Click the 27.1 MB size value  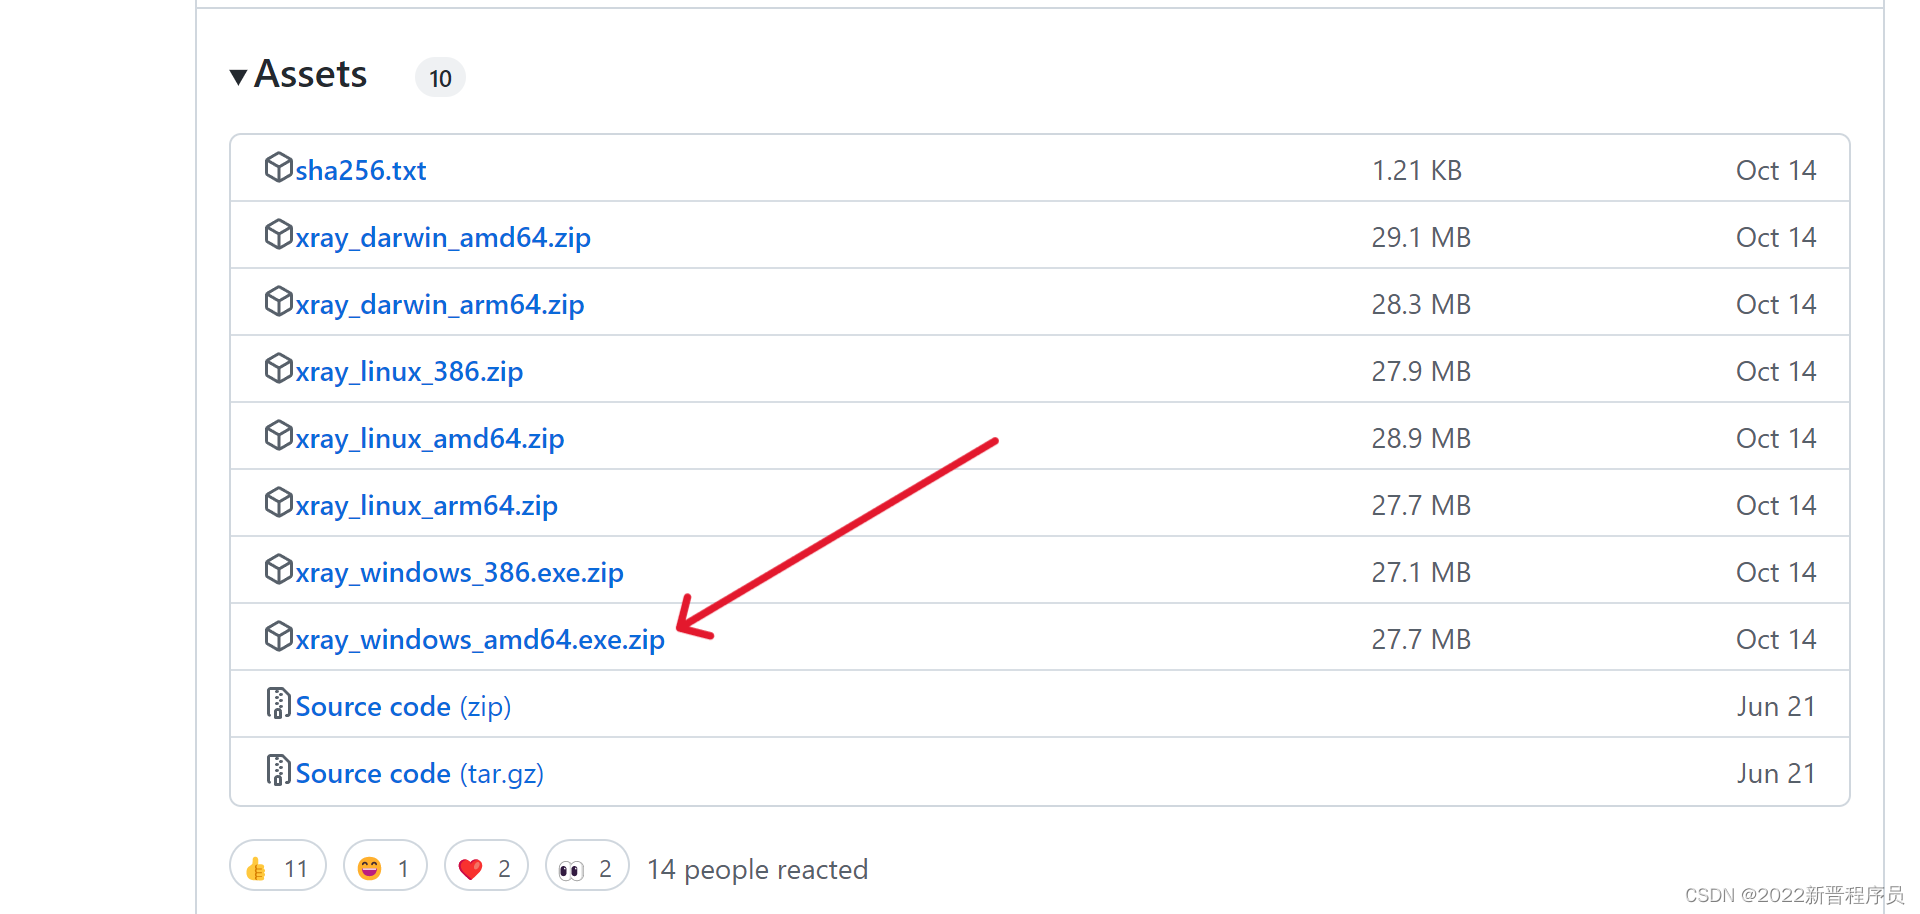1421,573
